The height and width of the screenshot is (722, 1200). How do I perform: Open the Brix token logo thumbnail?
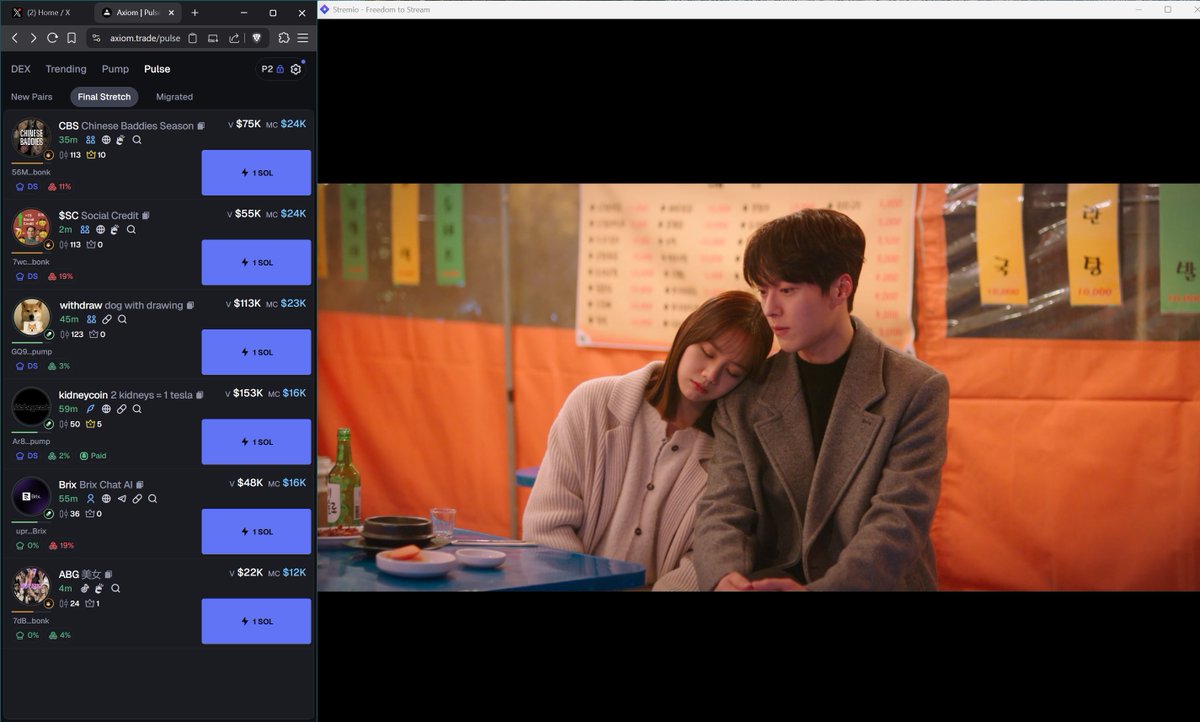(x=31, y=496)
